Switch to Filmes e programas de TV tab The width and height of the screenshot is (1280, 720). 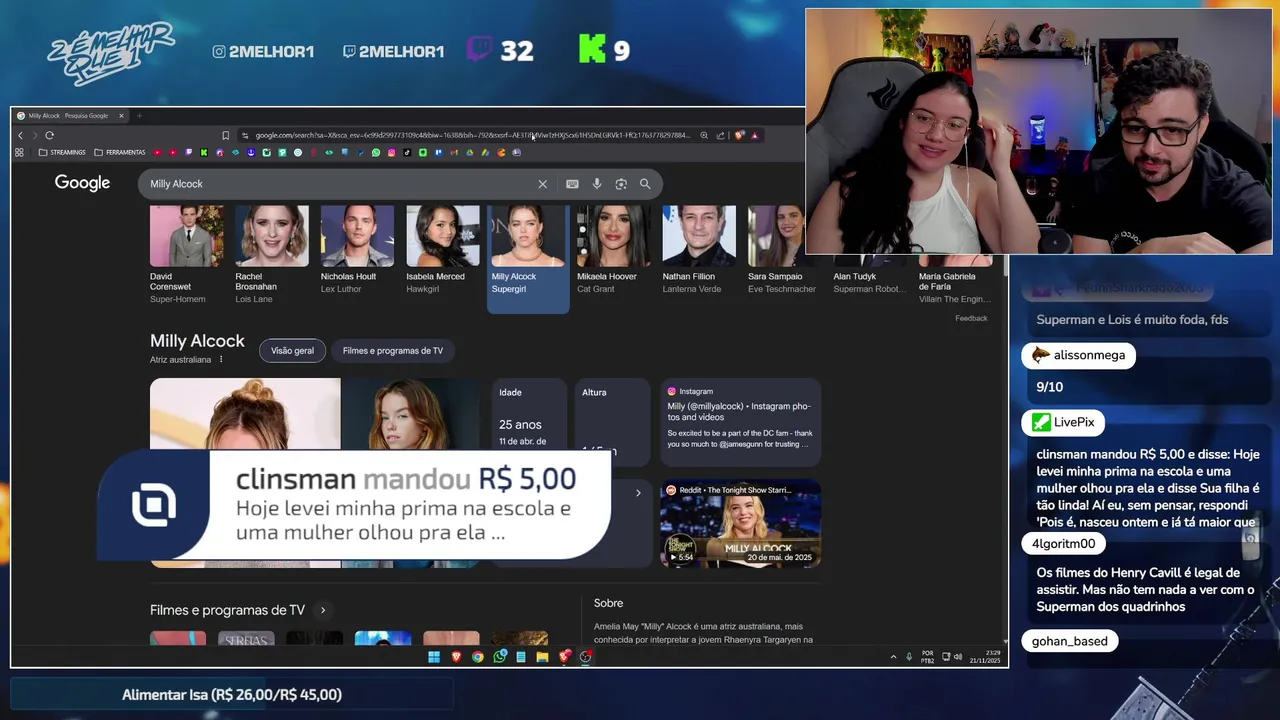pyautogui.click(x=393, y=351)
